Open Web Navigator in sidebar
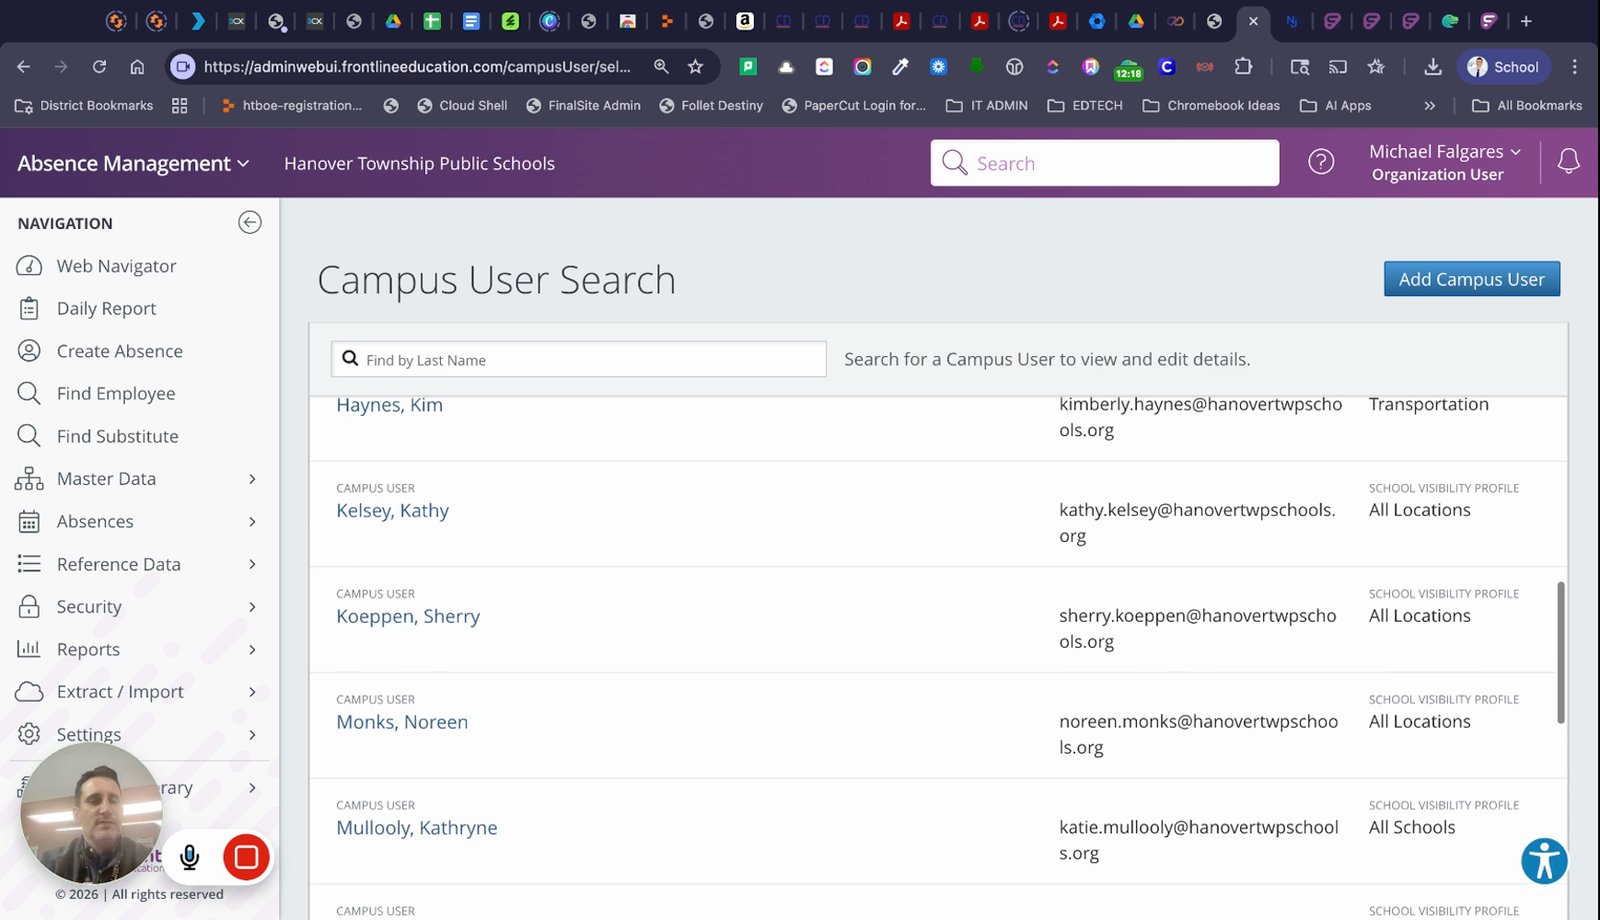 click(116, 266)
